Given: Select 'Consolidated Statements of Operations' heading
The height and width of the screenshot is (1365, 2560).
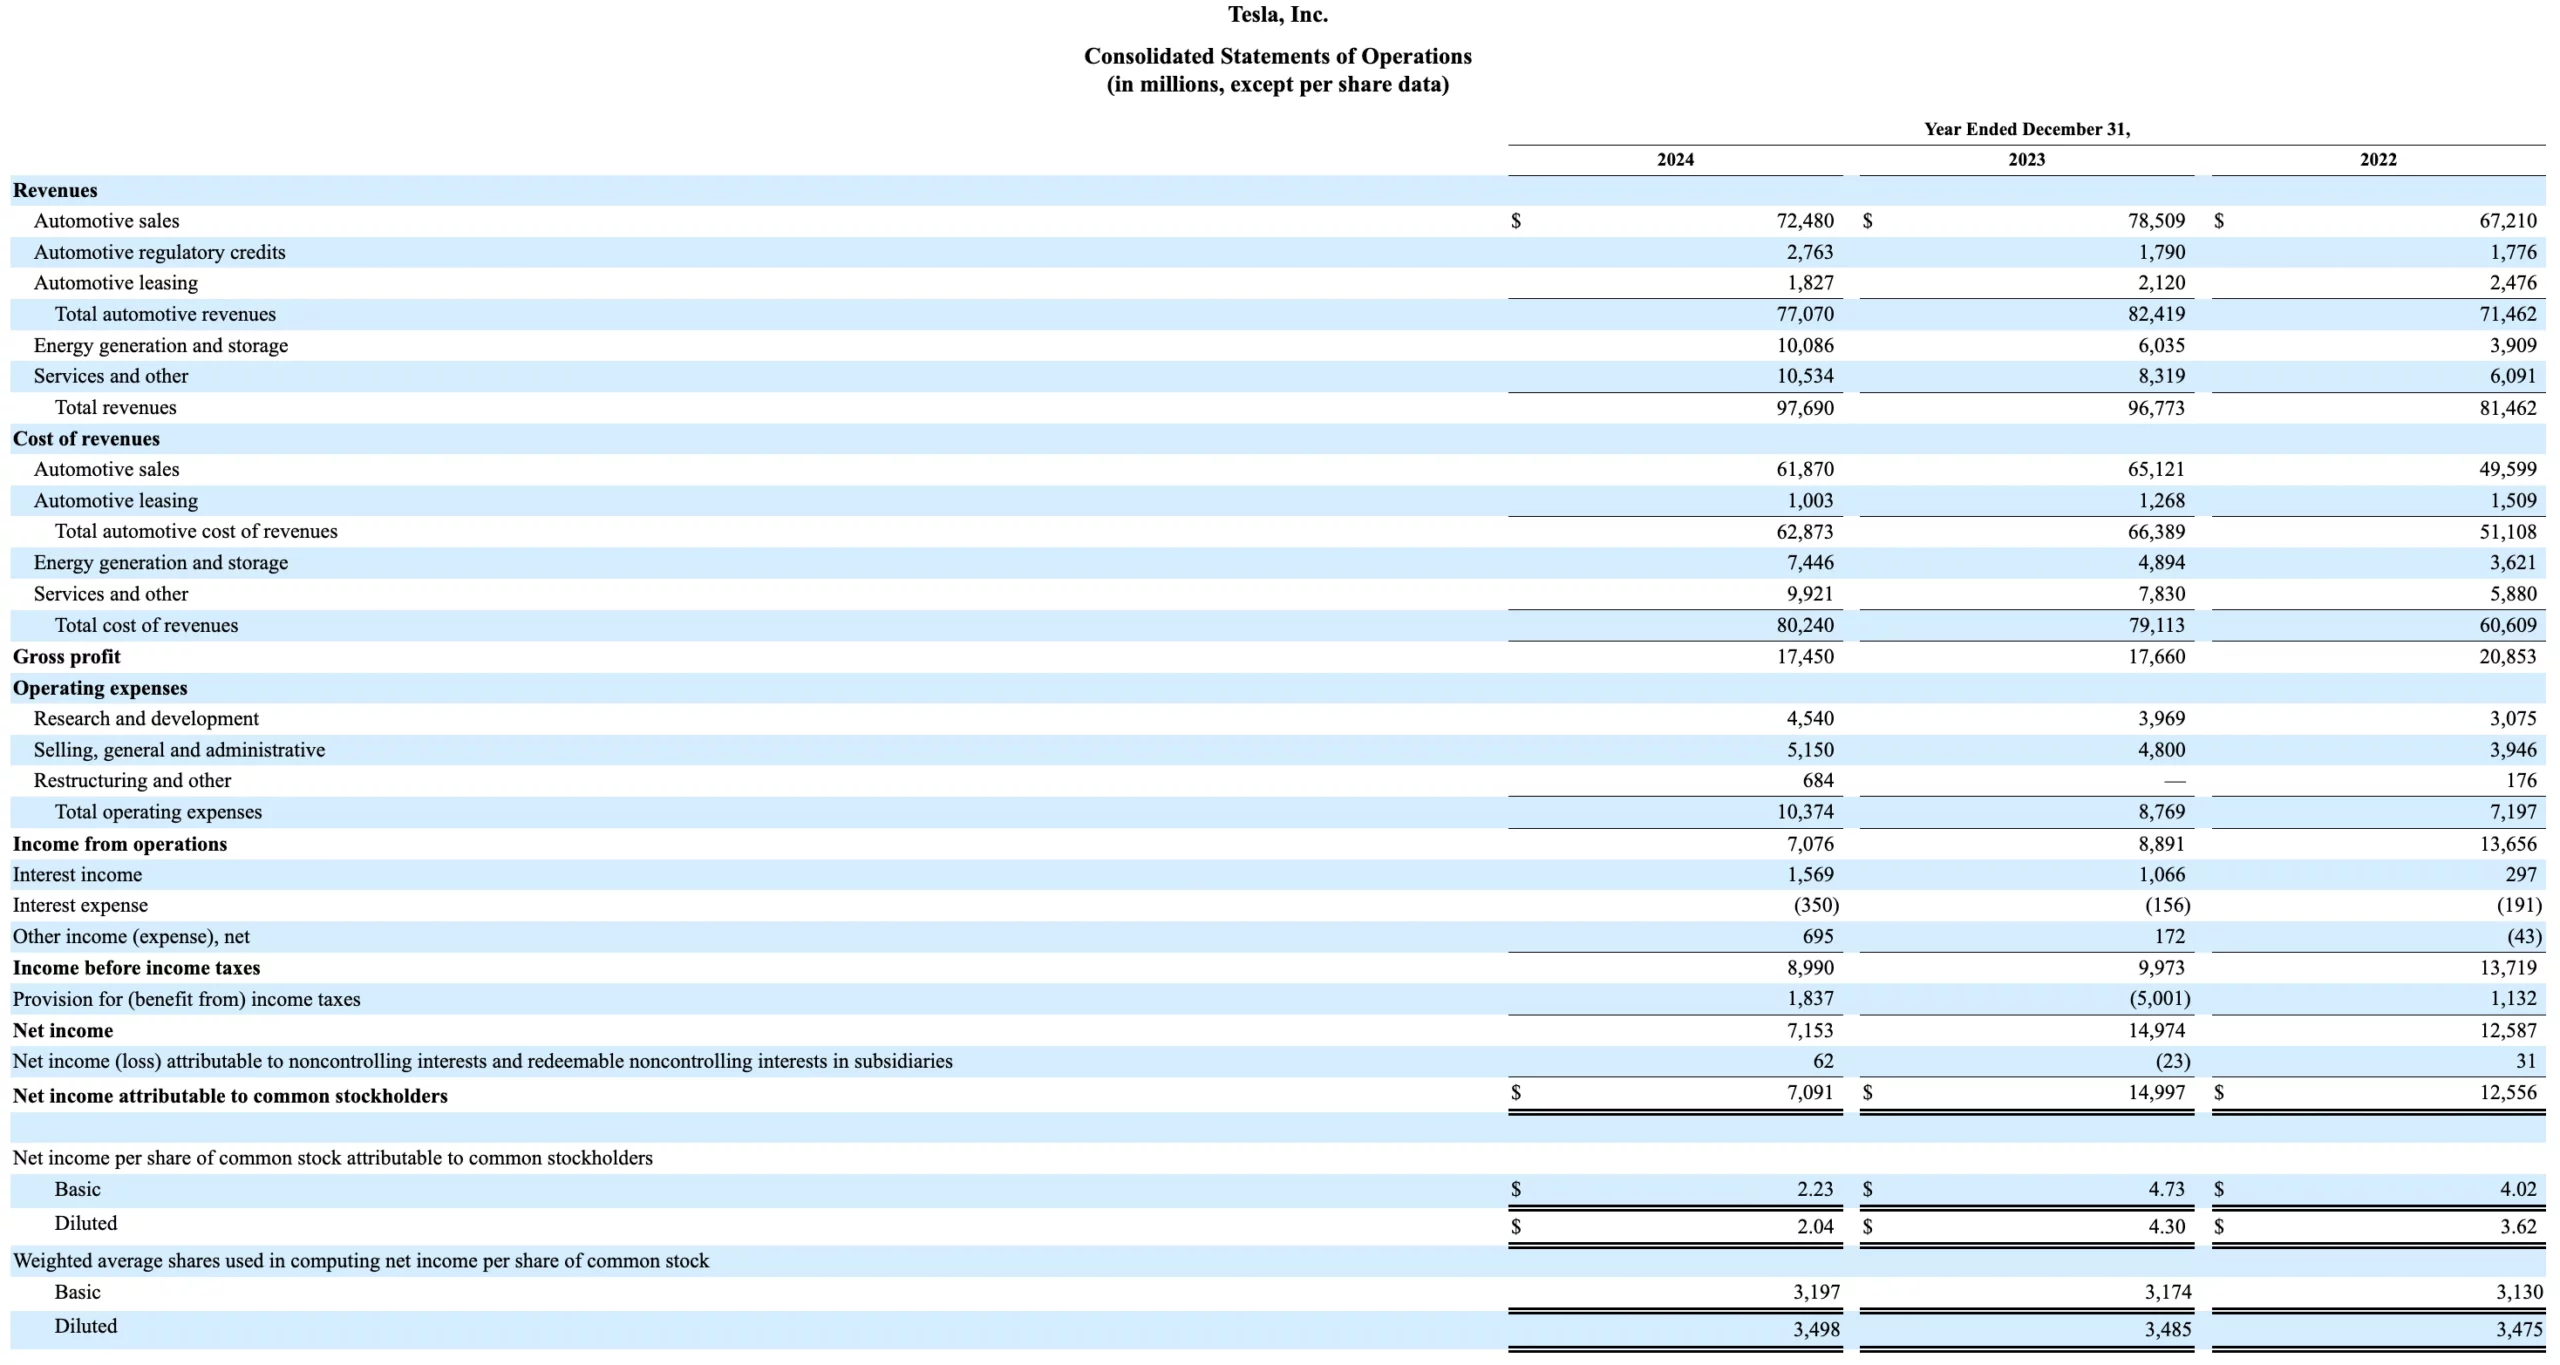Looking at the screenshot, I should (x=1278, y=56).
